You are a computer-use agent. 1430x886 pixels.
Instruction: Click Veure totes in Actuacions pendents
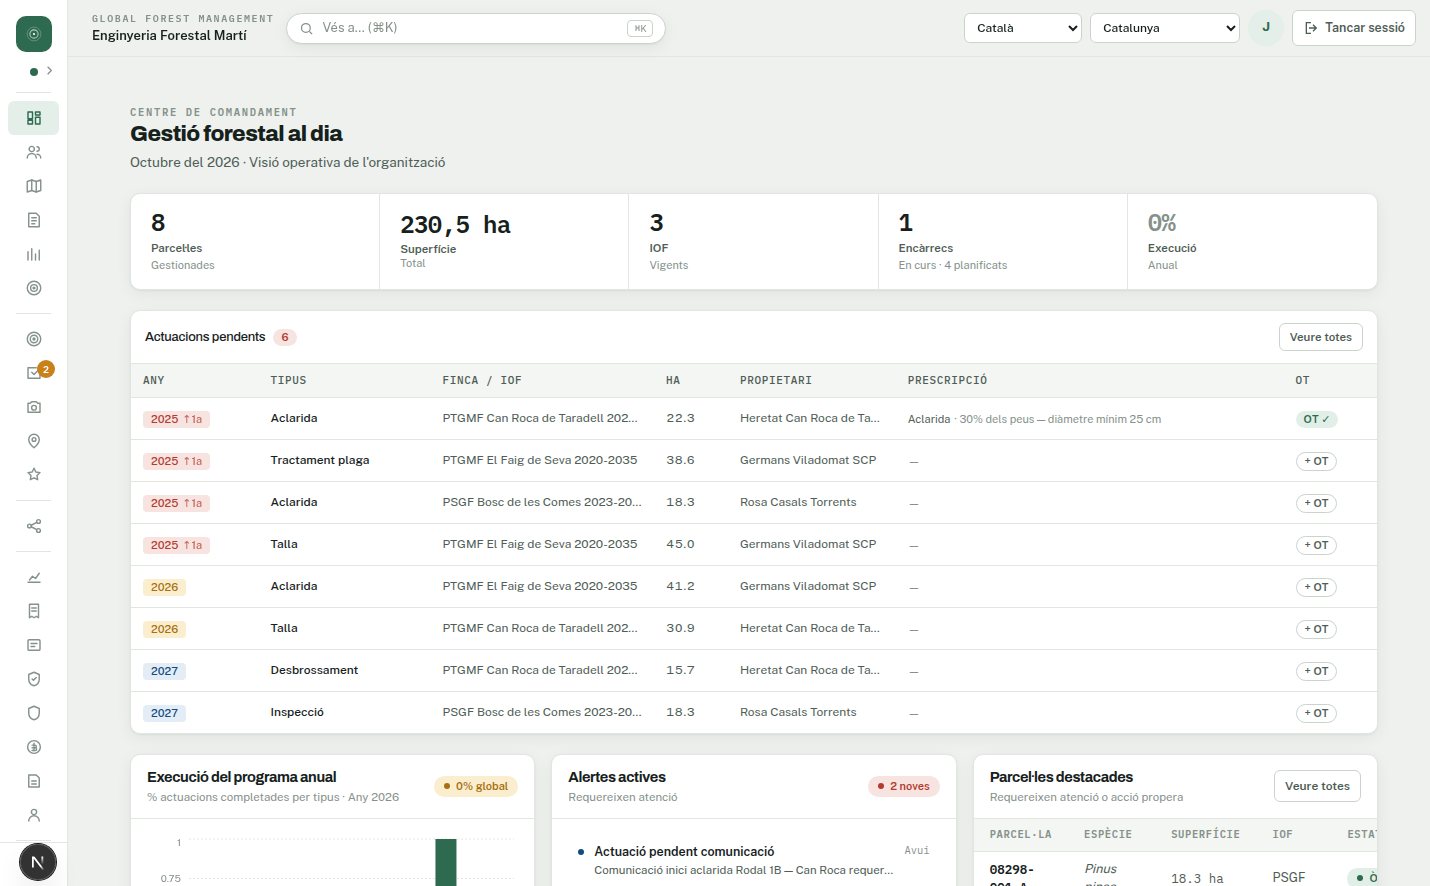[1320, 337]
